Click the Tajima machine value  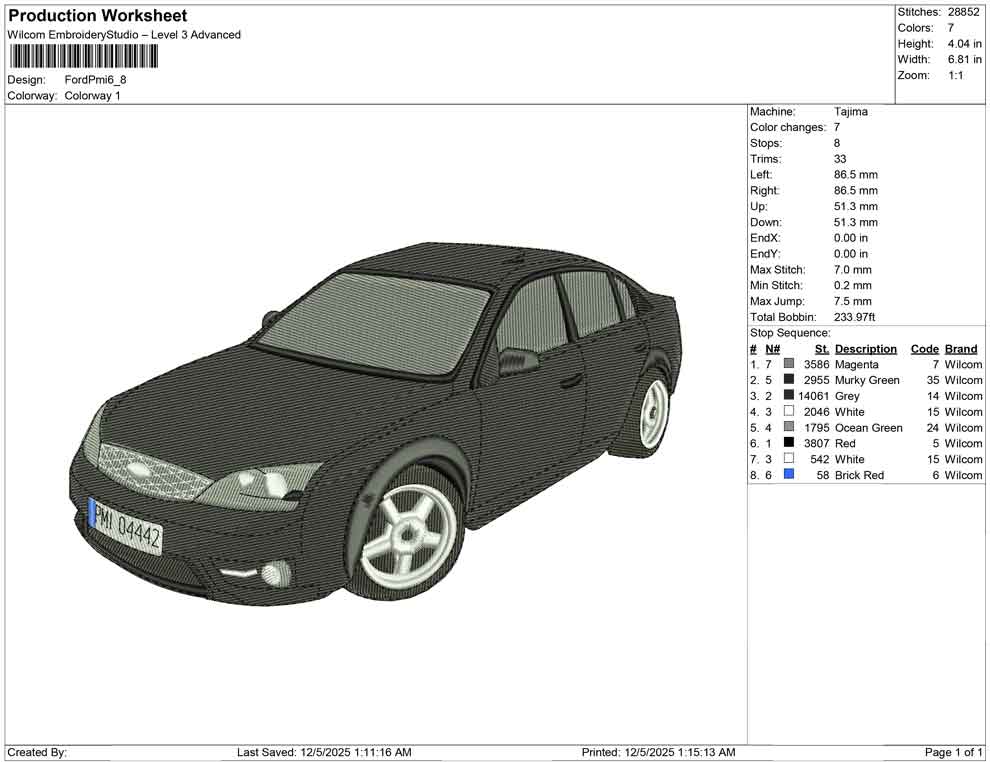[851, 112]
